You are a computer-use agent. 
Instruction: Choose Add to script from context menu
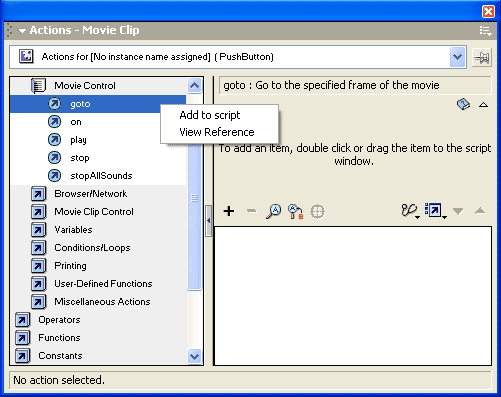pos(210,115)
